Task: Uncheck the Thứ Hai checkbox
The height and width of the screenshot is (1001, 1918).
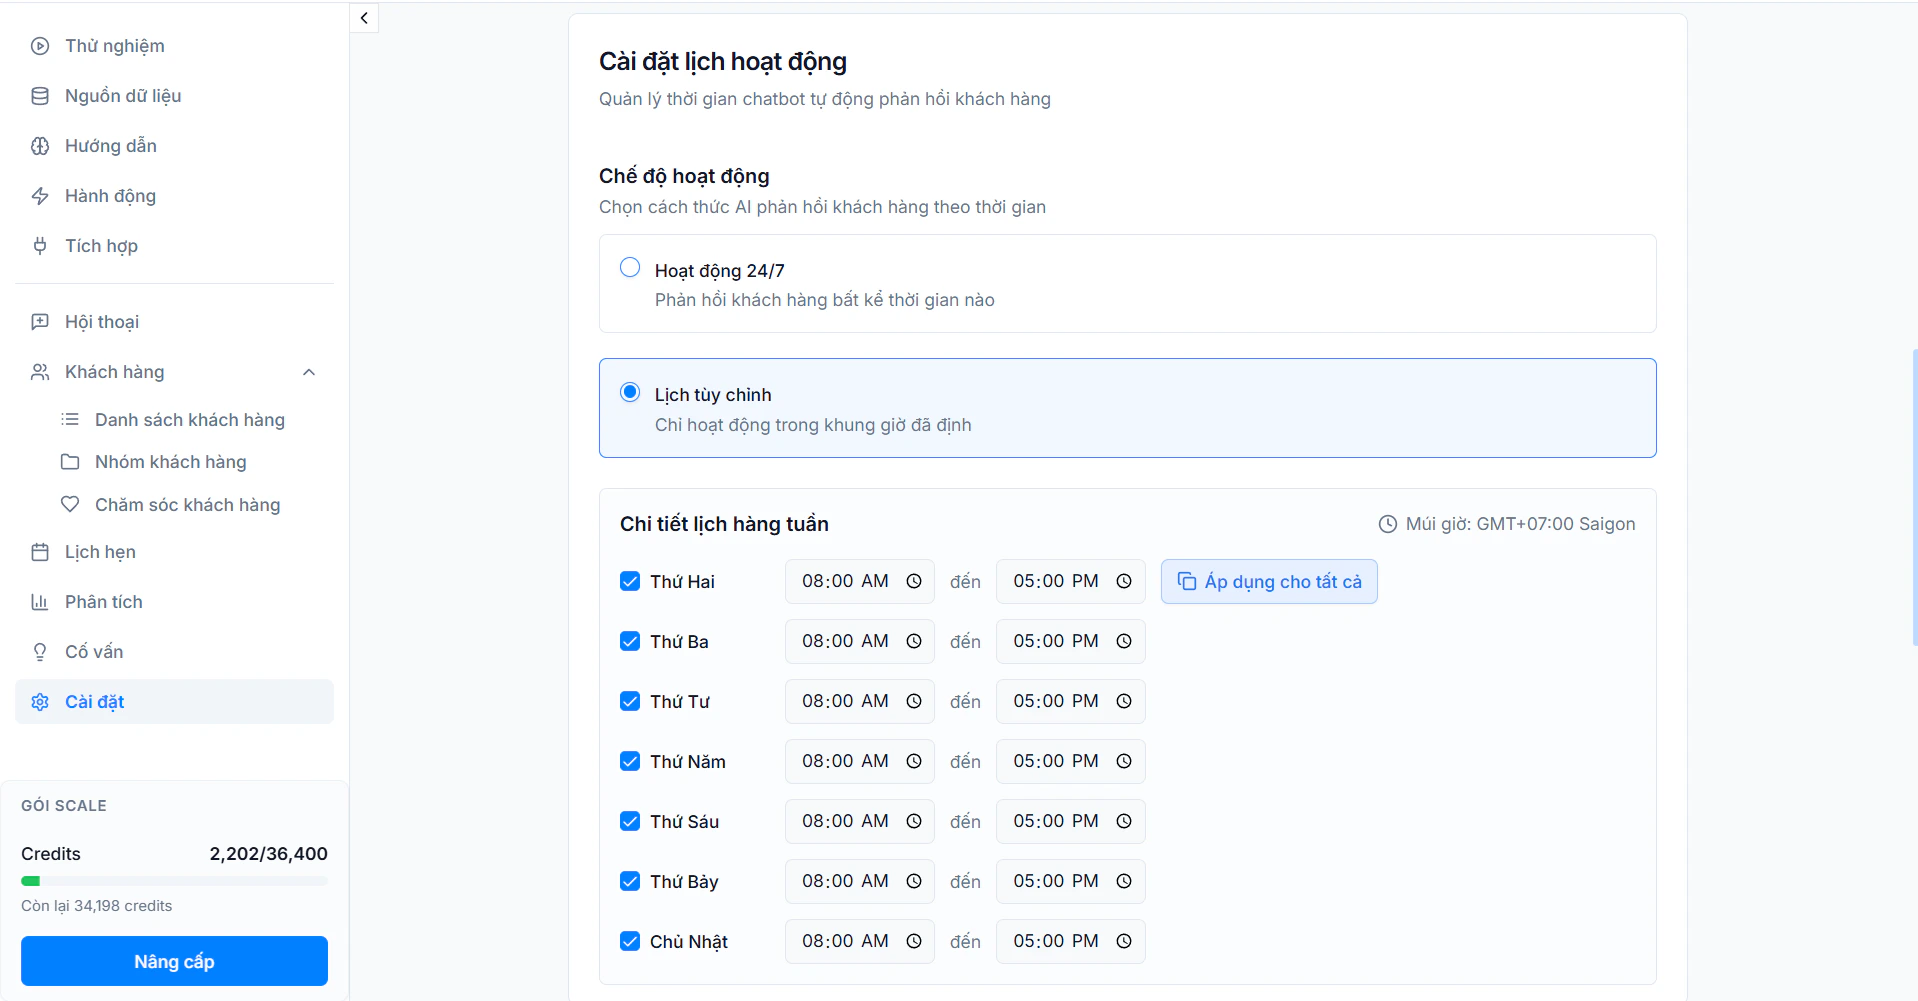Action: tap(630, 581)
